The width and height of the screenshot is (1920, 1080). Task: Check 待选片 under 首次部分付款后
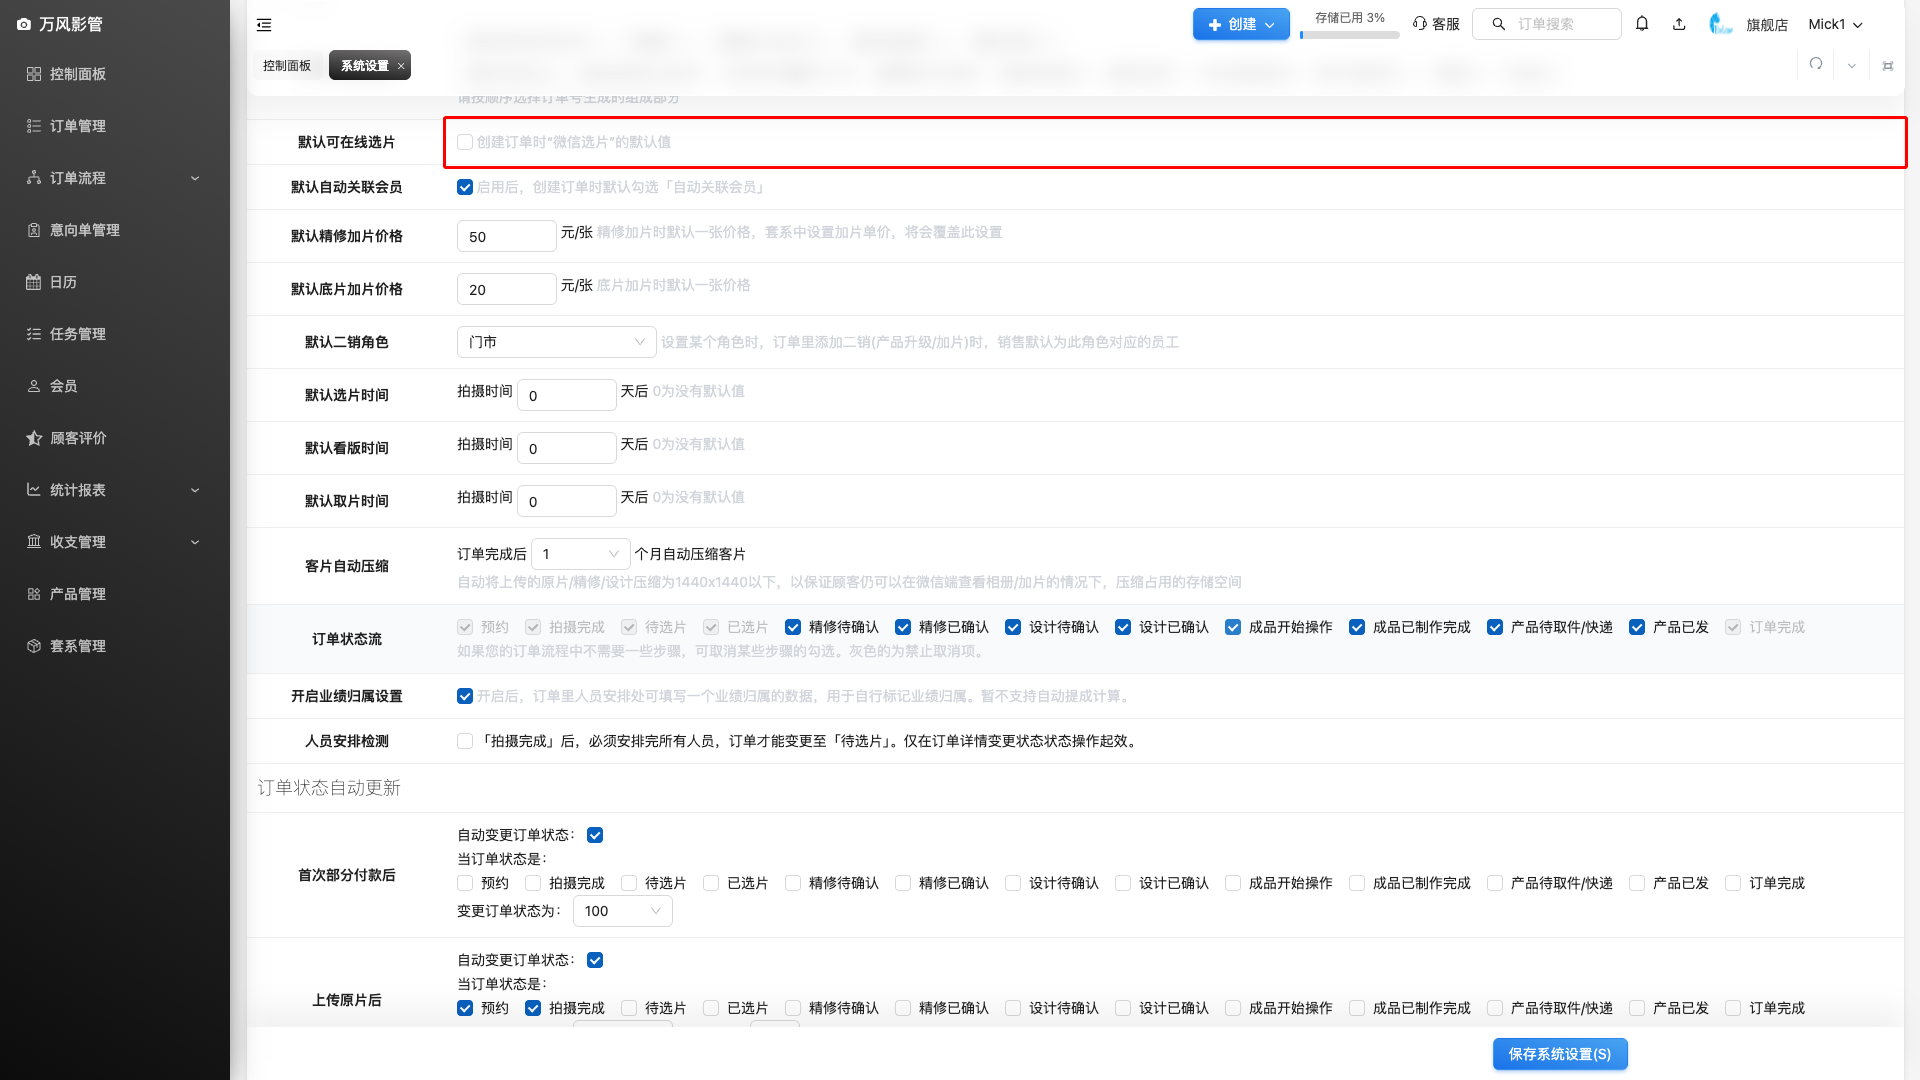pyautogui.click(x=629, y=883)
